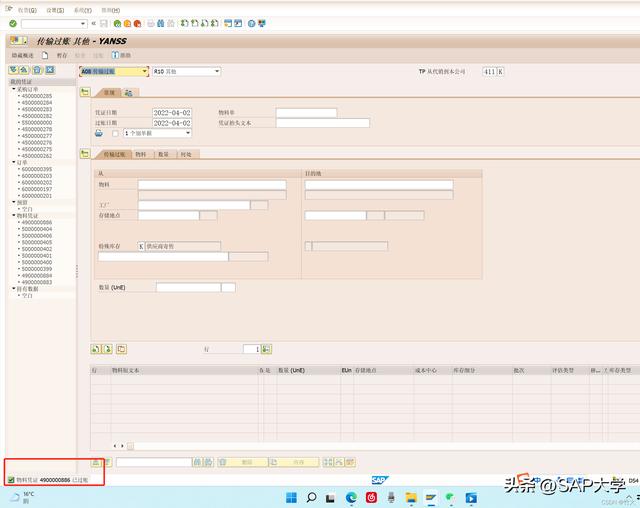The image size is (640, 508).
Task: Click the Print icon in standard toolbar
Action: click(151, 24)
